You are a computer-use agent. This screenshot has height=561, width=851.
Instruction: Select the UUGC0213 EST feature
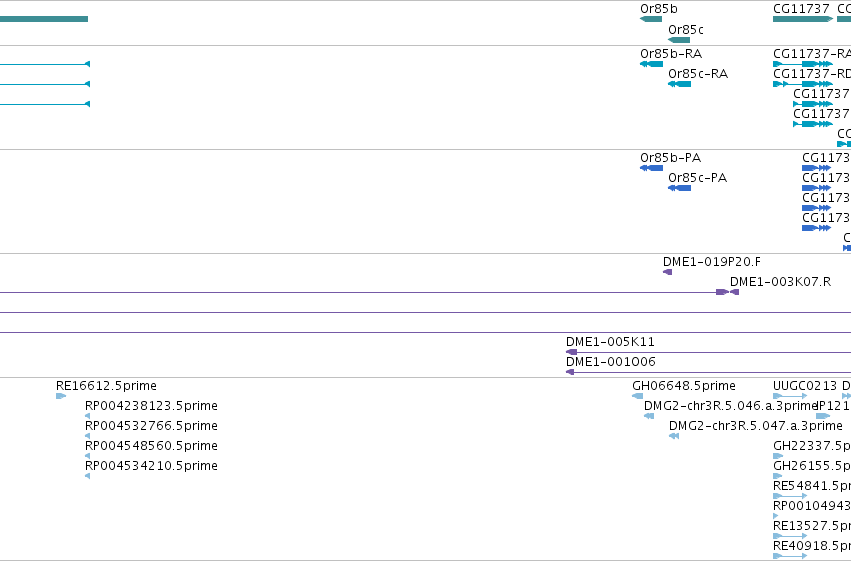tap(790, 396)
